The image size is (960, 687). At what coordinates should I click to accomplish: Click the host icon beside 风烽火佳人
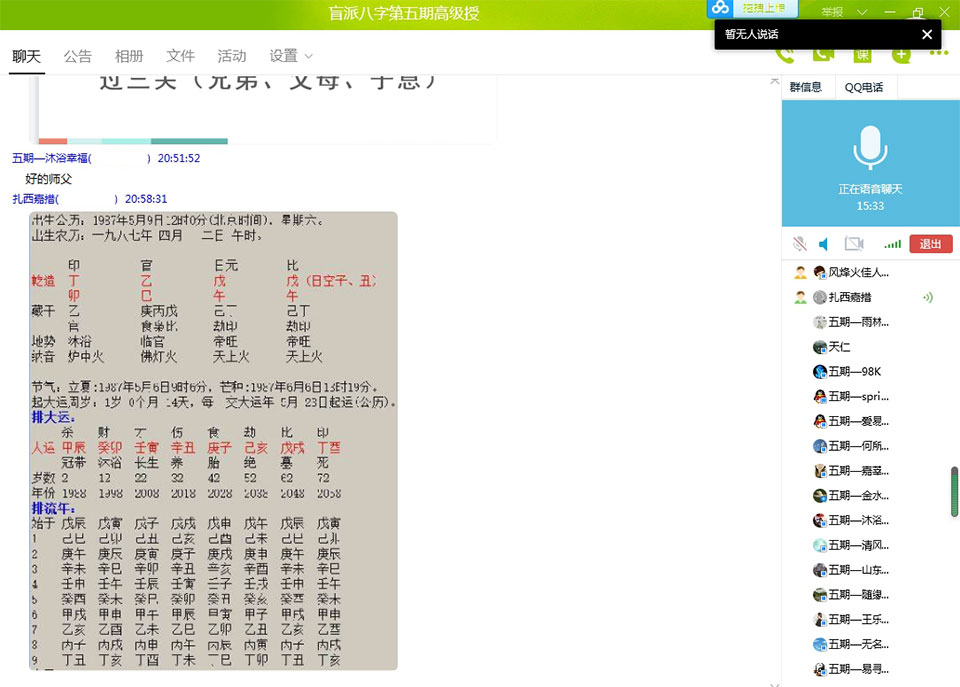[x=800, y=272]
